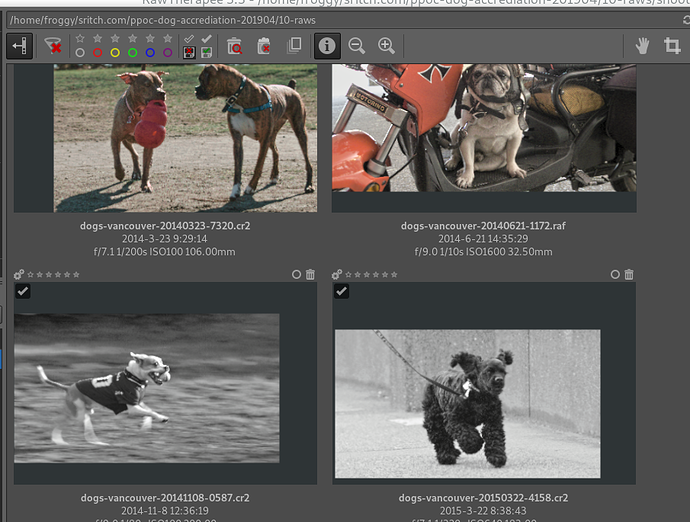Toggle image info overlay button
Viewport: 690px width, 522px height.
pos(327,46)
